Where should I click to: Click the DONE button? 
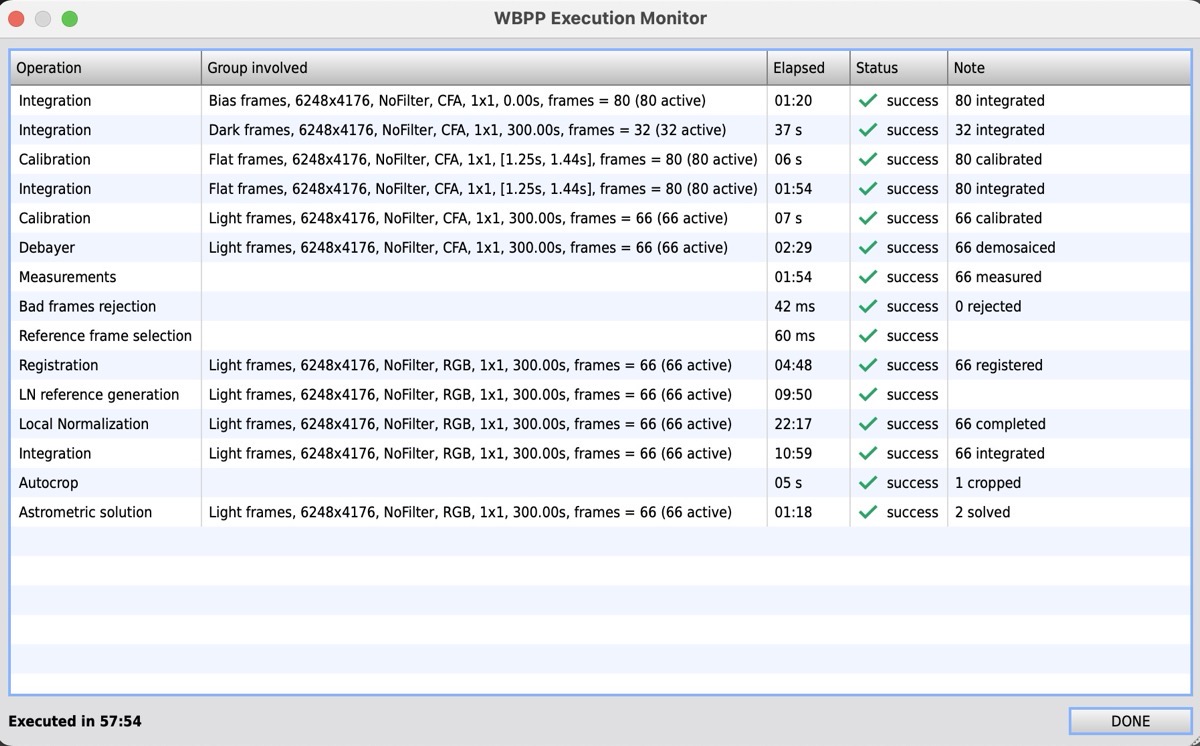[x=1130, y=721]
